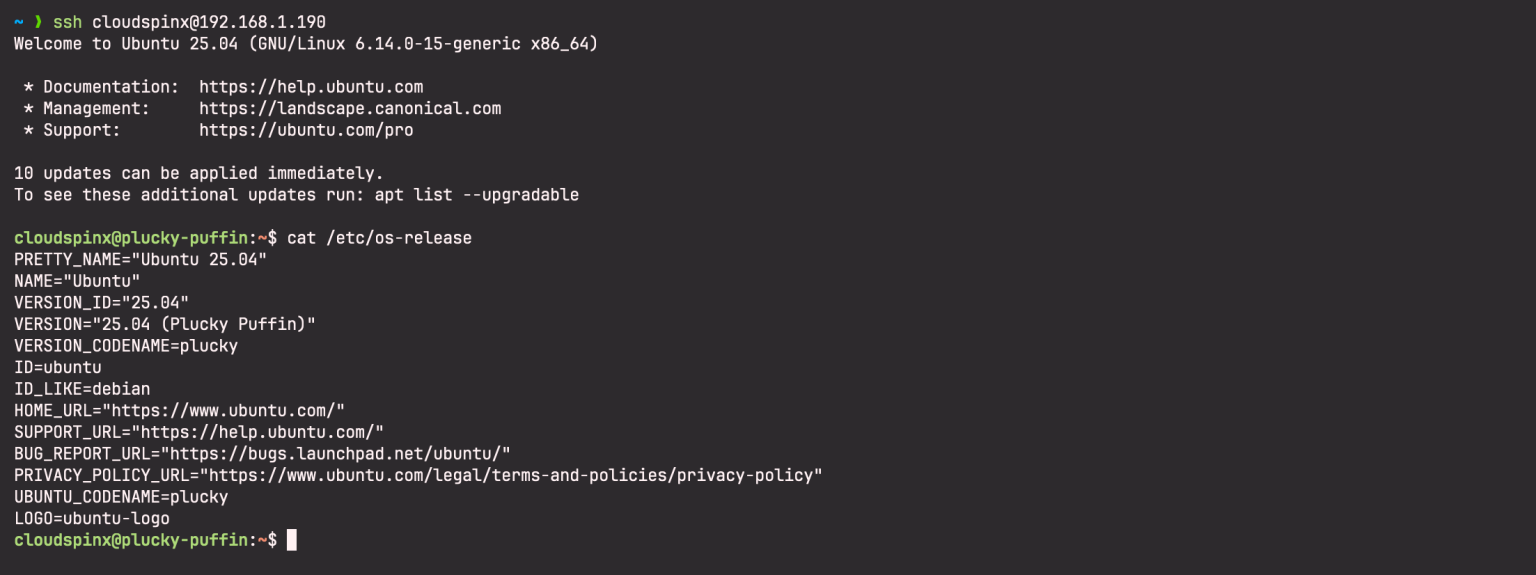1536x575 pixels.
Task: Click the cat /etc/os-release command text
Action: pos(379,238)
